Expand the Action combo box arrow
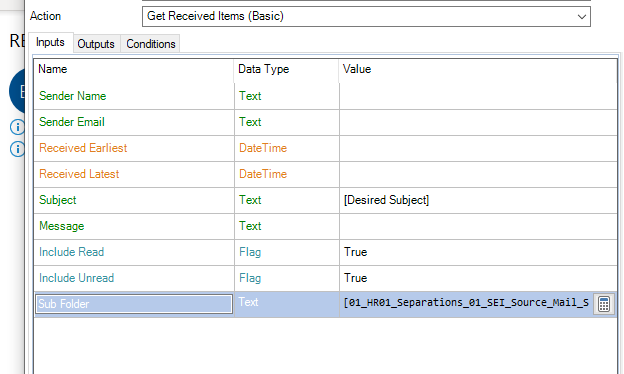Screen dimensions: 624x374 581,17
